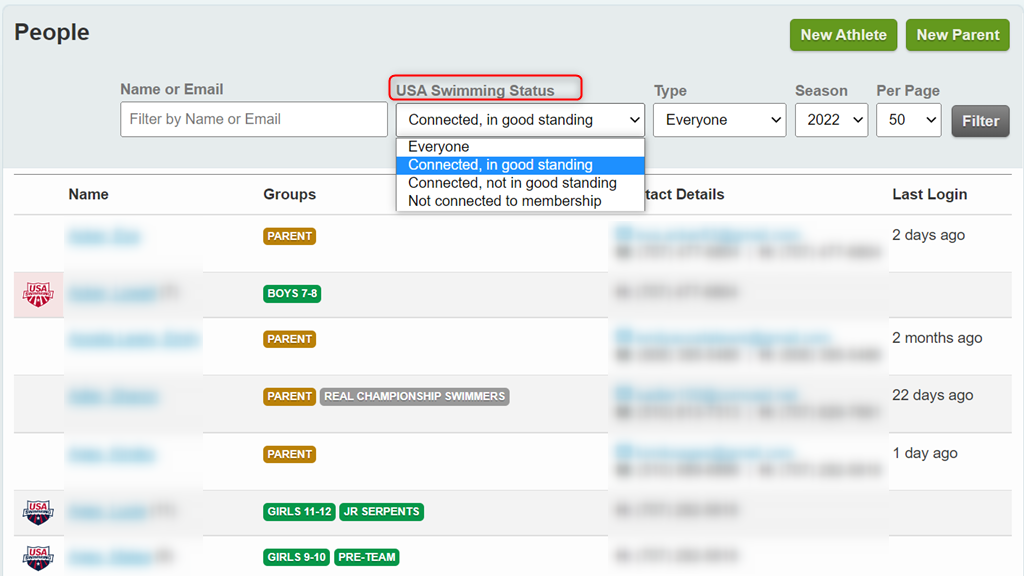Click the JR SERPENTS group tag
This screenshot has height=576, width=1024.
coord(381,511)
